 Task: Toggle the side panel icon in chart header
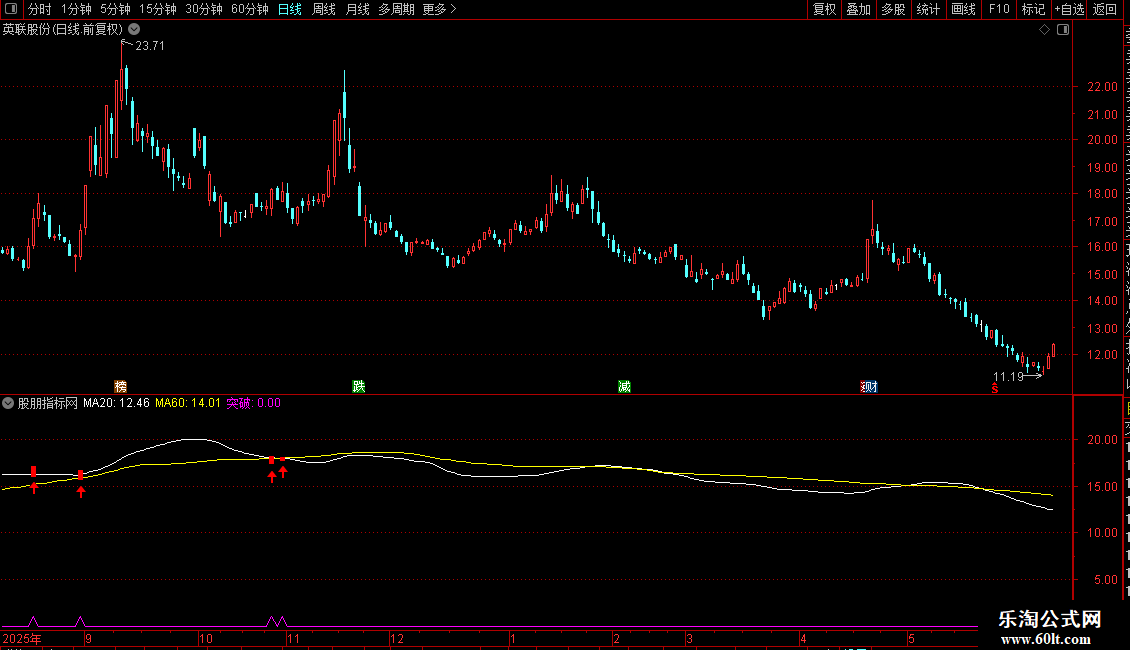tap(1063, 30)
